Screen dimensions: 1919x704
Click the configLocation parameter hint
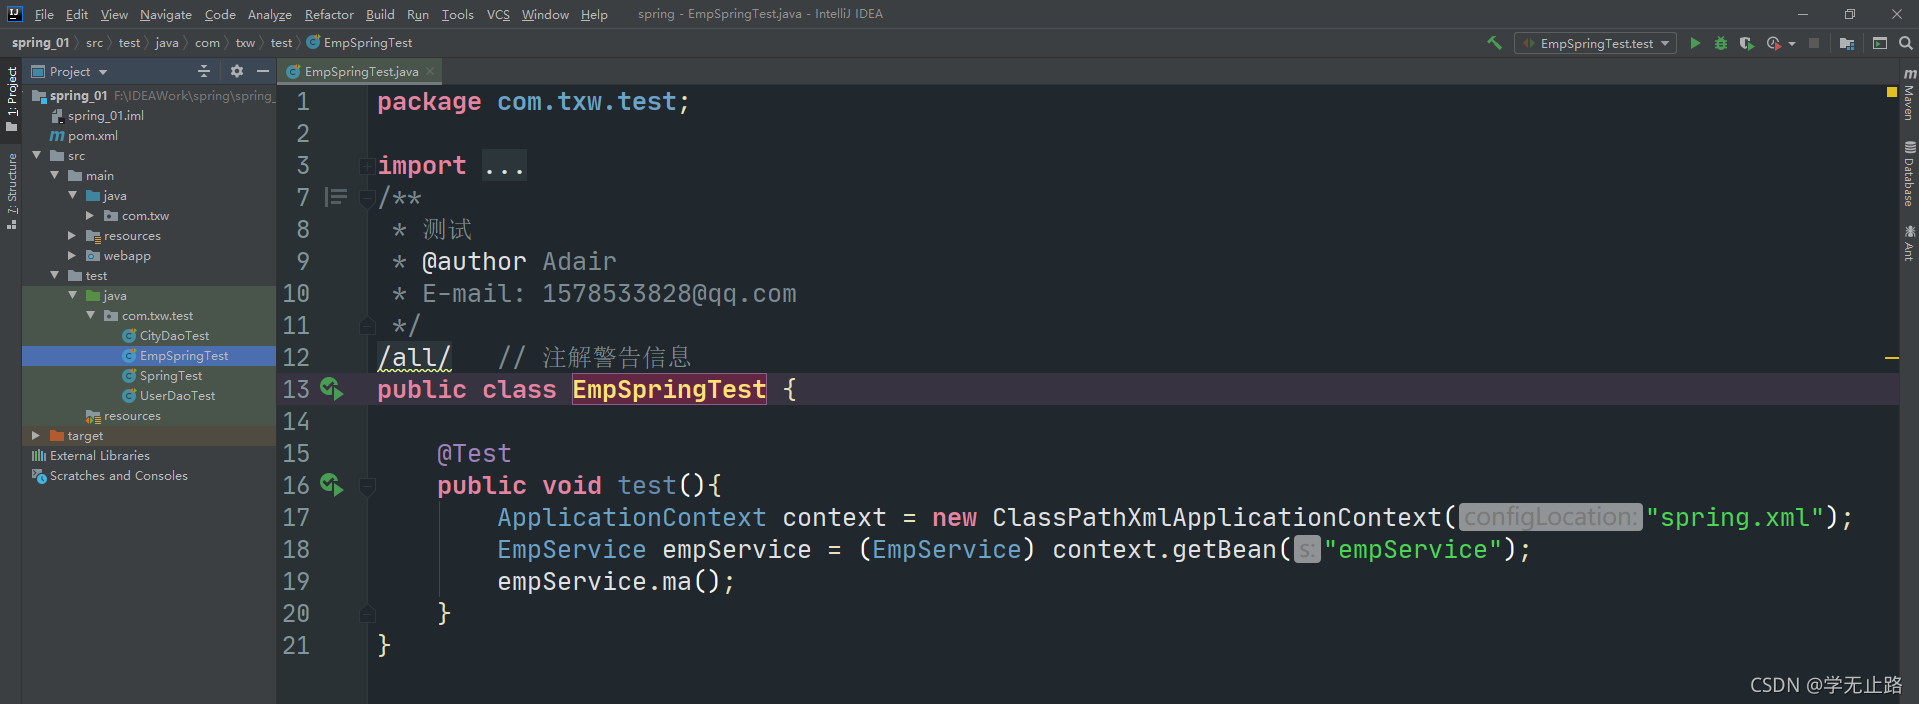click(1550, 517)
